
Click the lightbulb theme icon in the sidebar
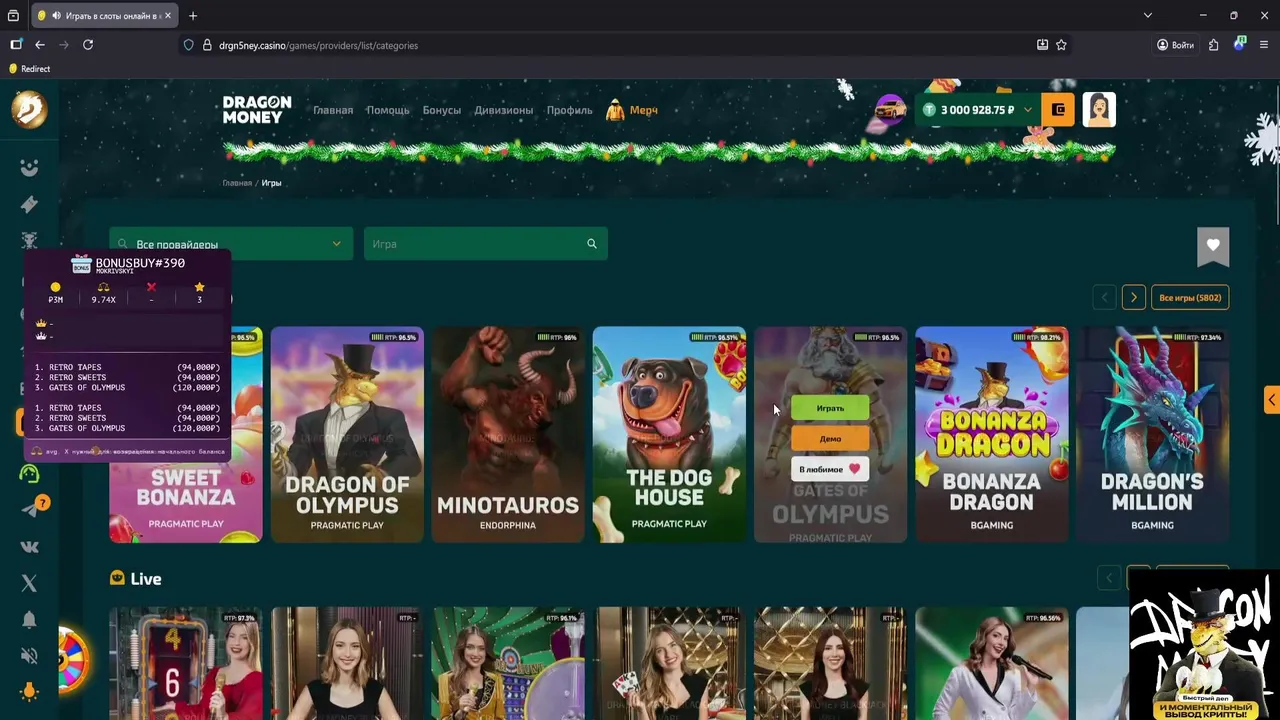(x=29, y=692)
